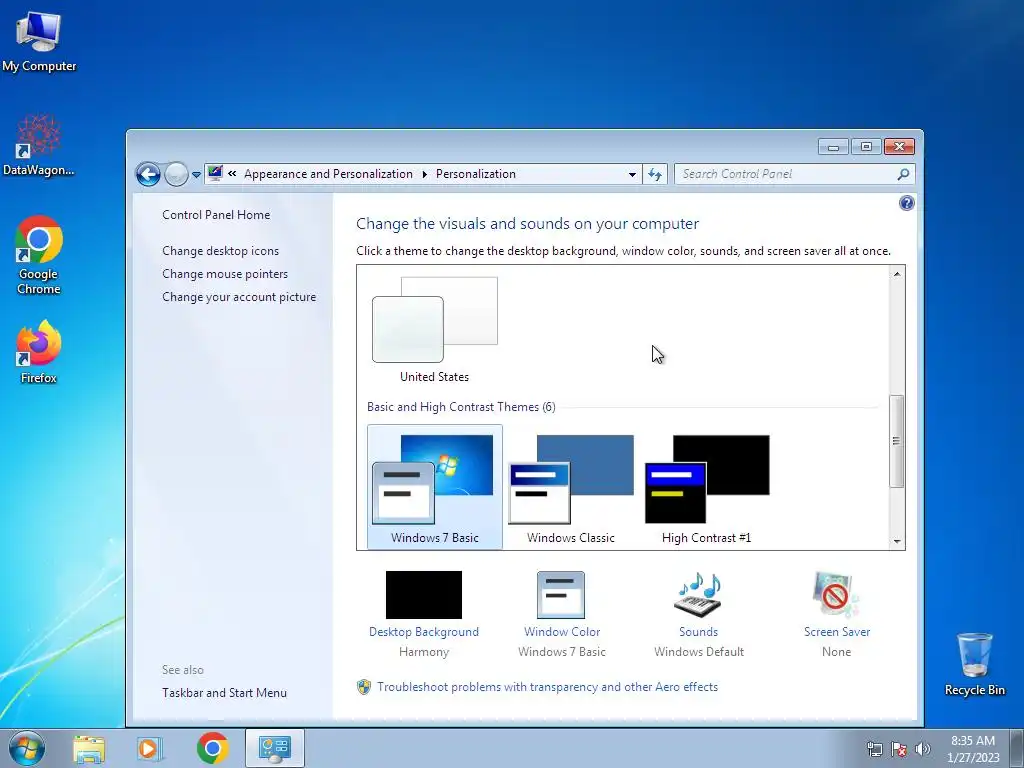1024x768 pixels.
Task: Click theme list scroll down arrow
Action: pyautogui.click(x=897, y=541)
